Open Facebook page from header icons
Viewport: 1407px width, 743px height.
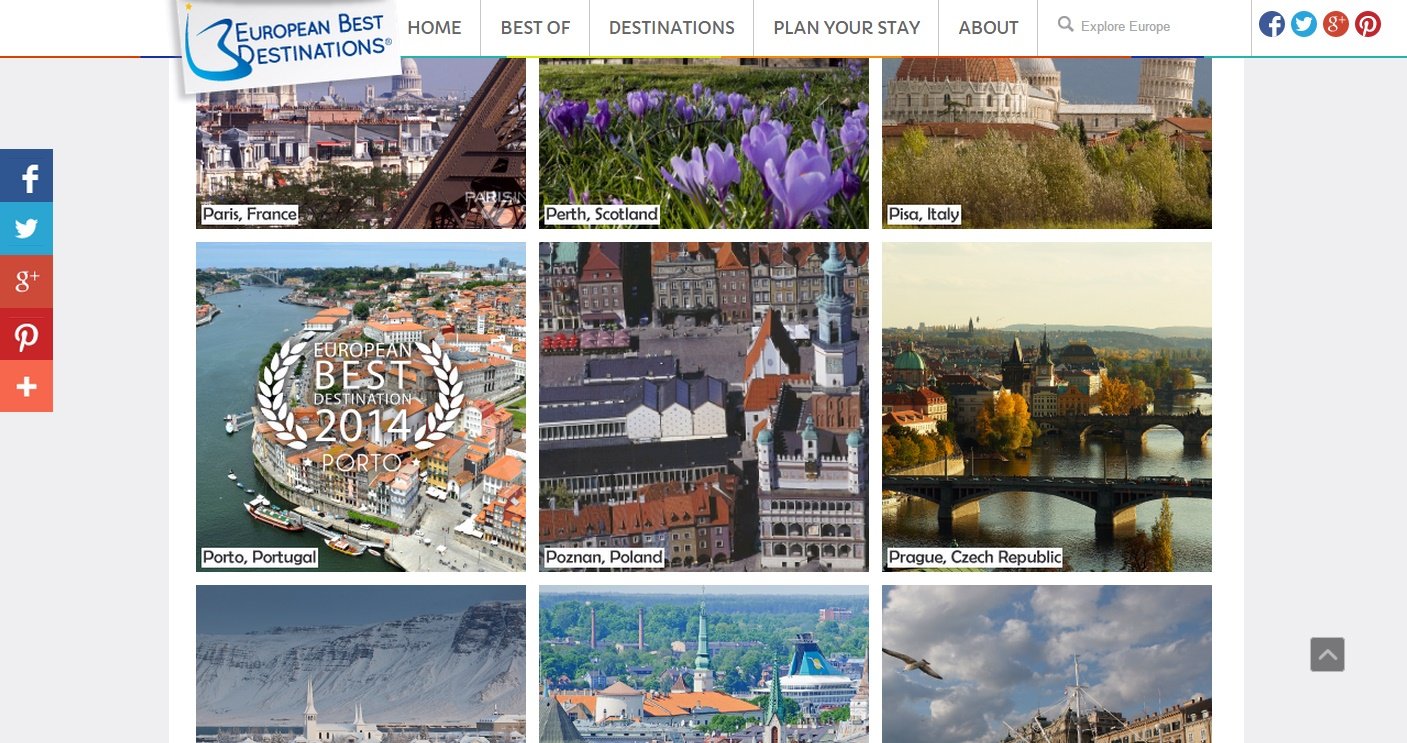click(x=1272, y=25)
